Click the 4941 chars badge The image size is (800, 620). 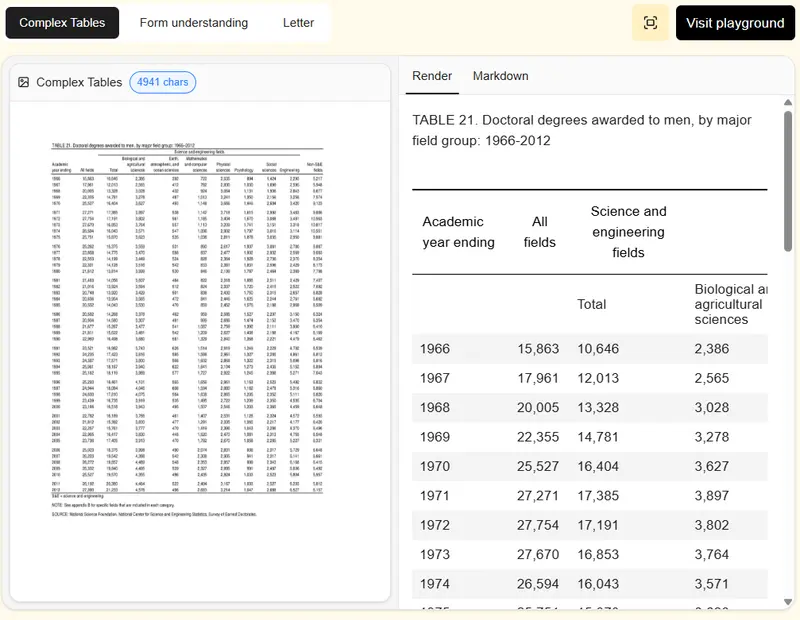pos(163,82)
